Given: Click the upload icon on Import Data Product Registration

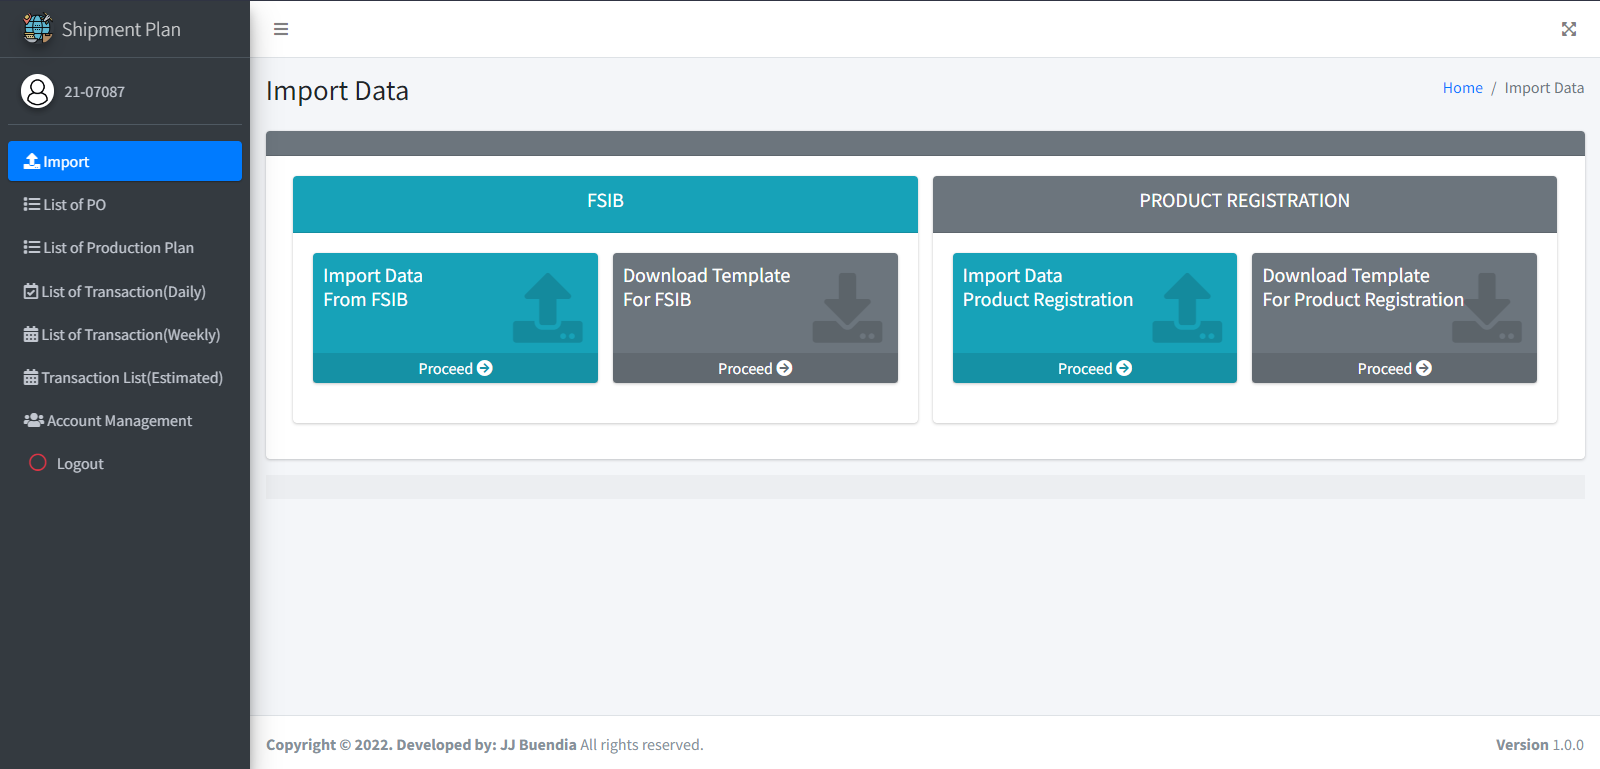Looking at the screenshot, I should click(x=1187, y=308).
